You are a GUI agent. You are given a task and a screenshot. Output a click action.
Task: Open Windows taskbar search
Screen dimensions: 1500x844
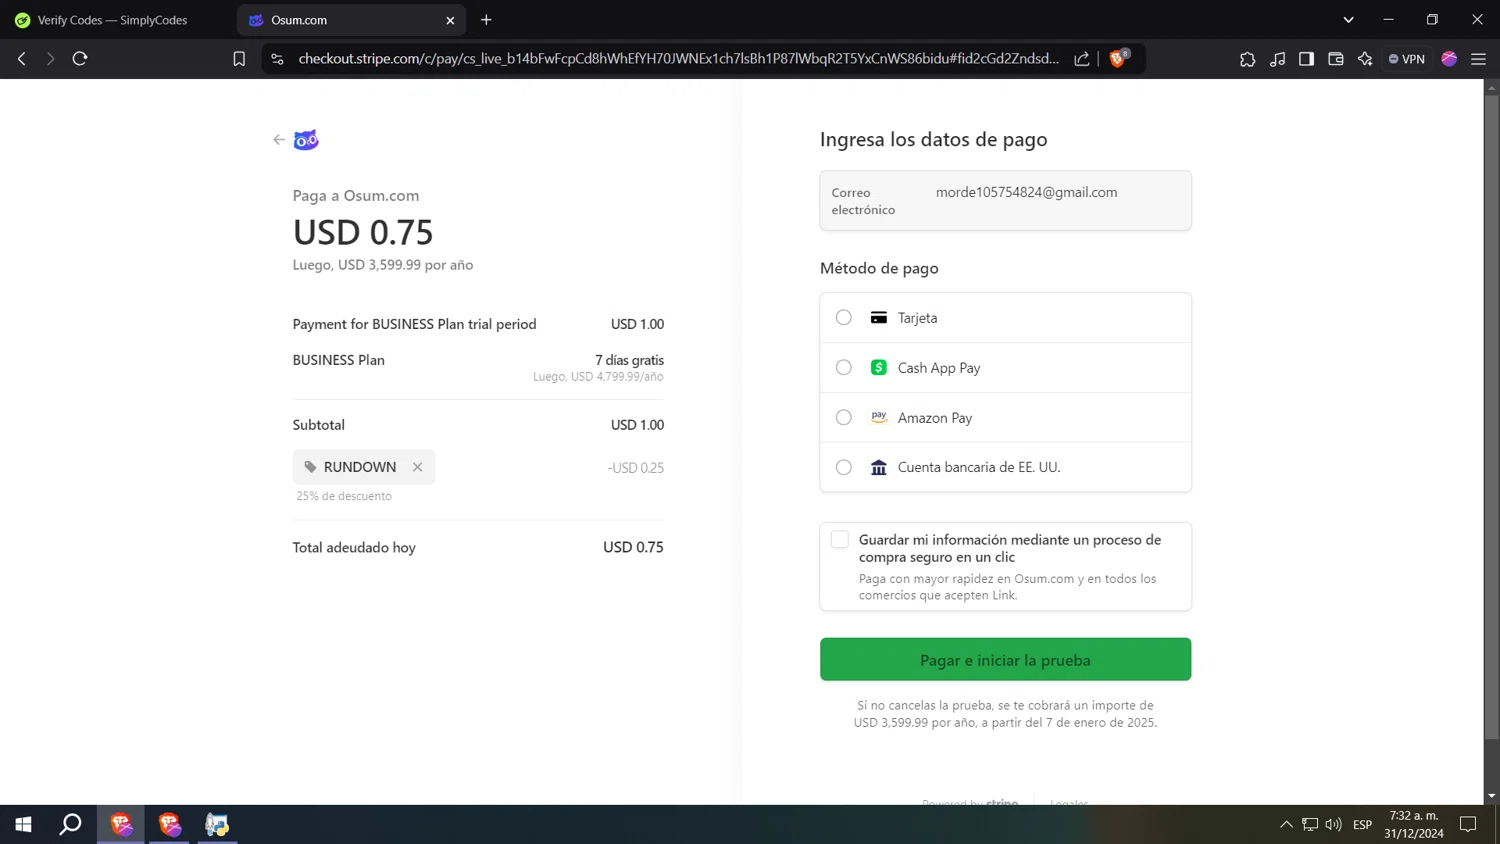pyautogui.click(x=71, y=824)
